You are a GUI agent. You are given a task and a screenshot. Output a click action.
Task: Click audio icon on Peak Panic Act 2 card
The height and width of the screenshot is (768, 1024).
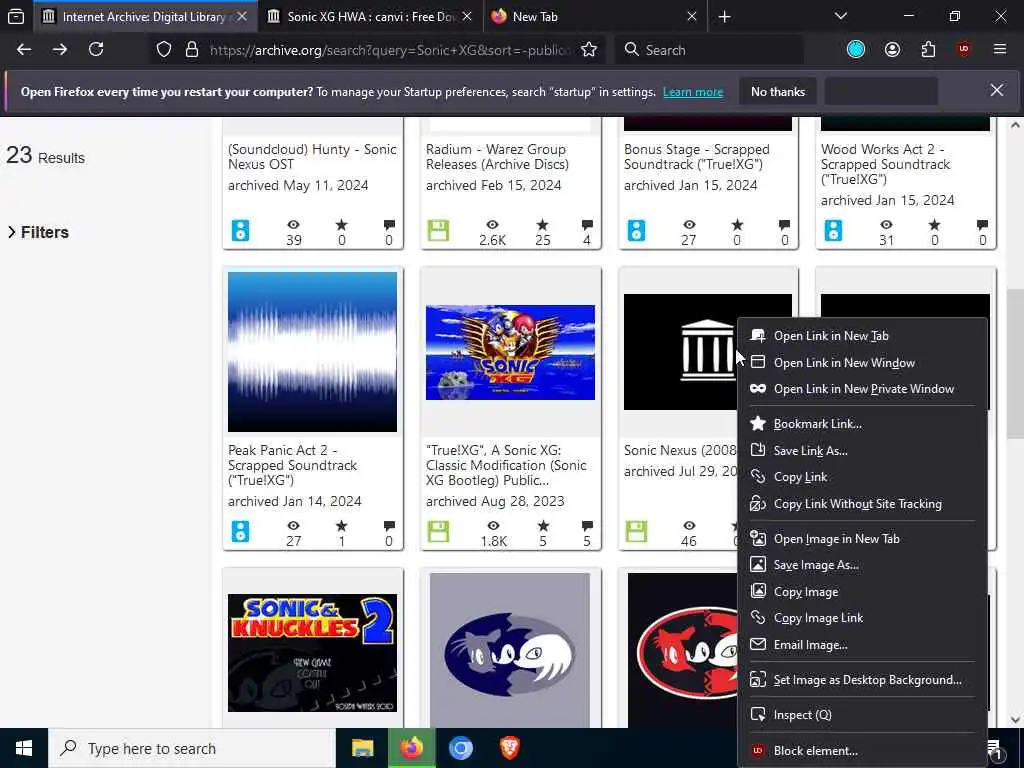point(240,532)
